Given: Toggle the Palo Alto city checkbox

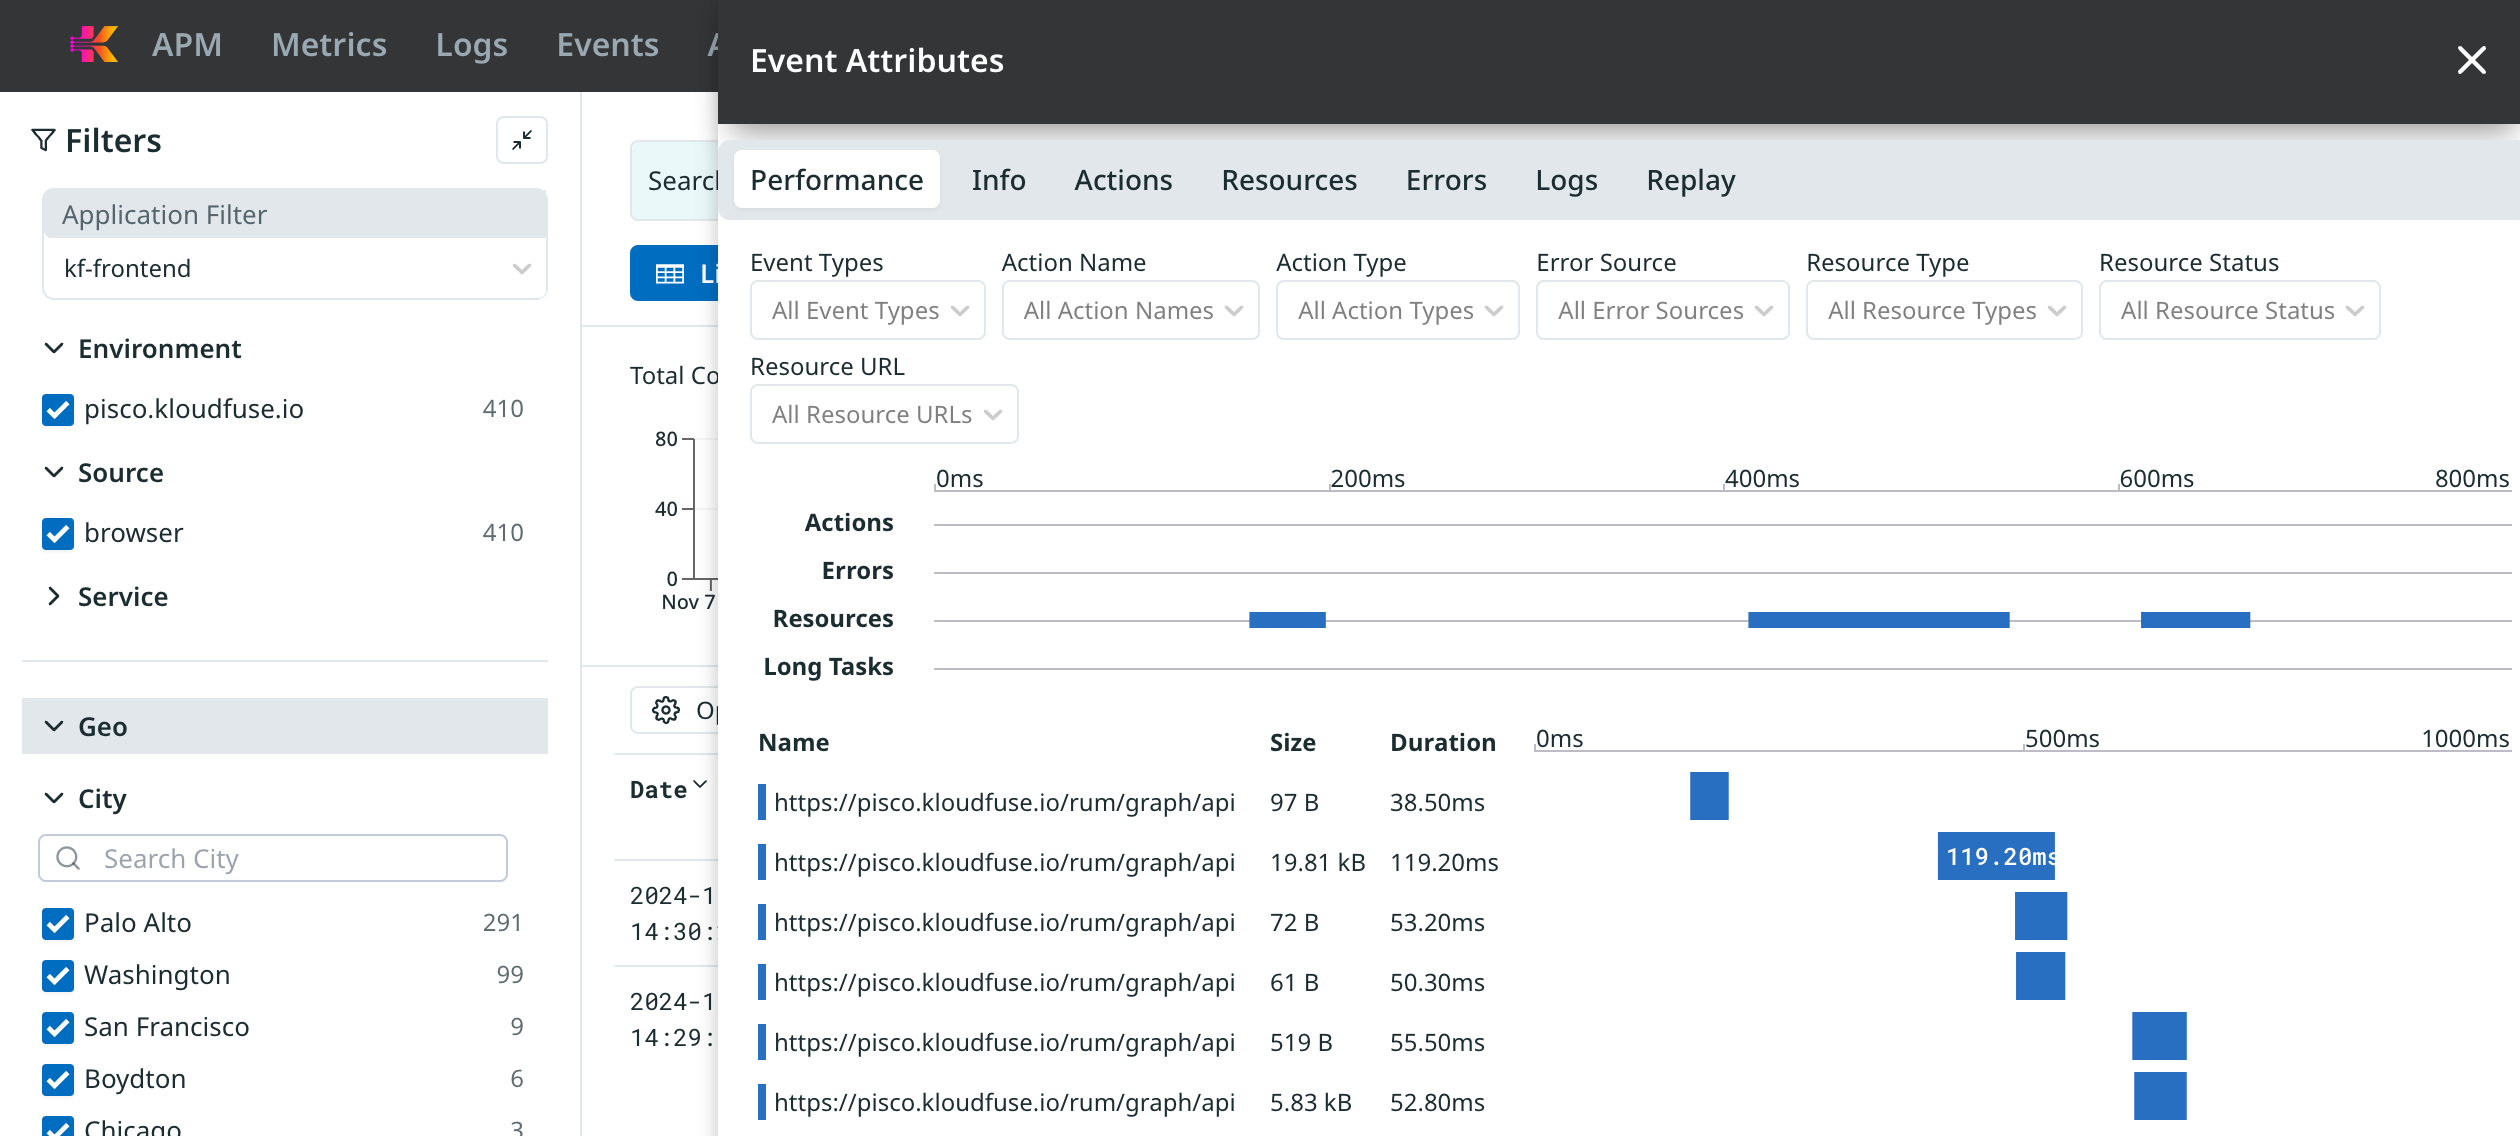Looking at the screenshot, I should click(58, 924).
